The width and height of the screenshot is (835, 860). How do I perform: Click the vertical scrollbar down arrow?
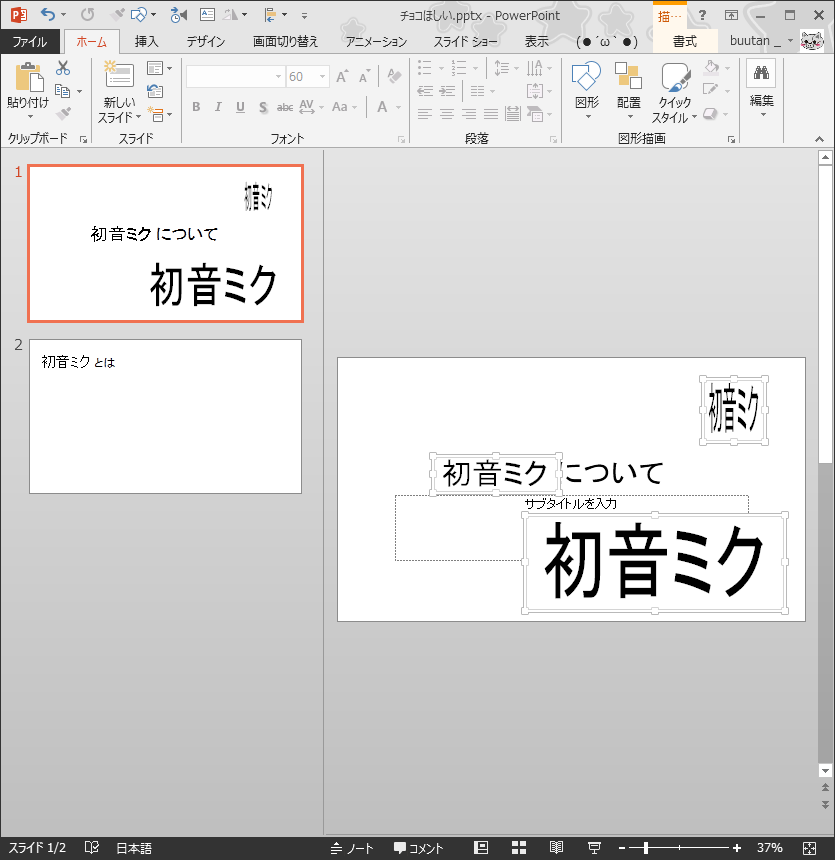[825, 771]
